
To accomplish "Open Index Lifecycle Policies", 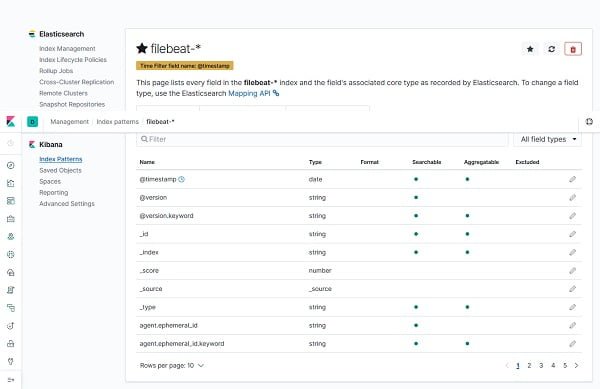I will (x=73, y=60).
